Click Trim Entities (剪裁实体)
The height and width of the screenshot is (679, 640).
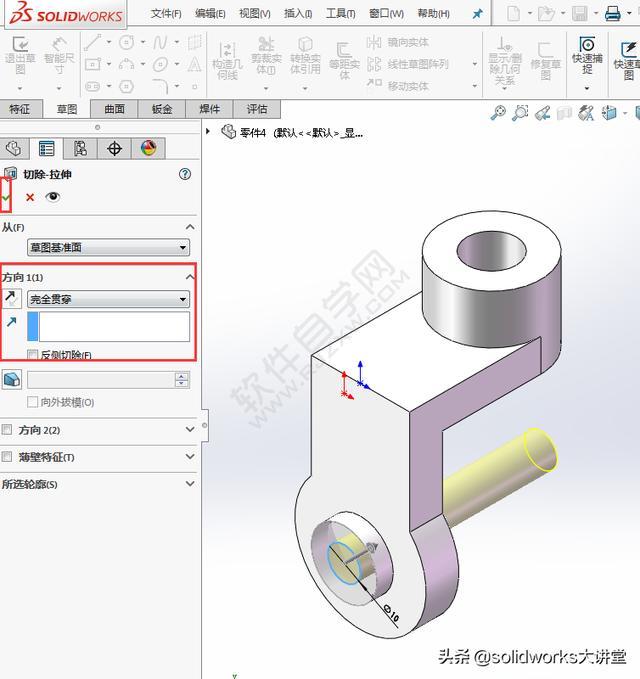(x=266, y=56)
